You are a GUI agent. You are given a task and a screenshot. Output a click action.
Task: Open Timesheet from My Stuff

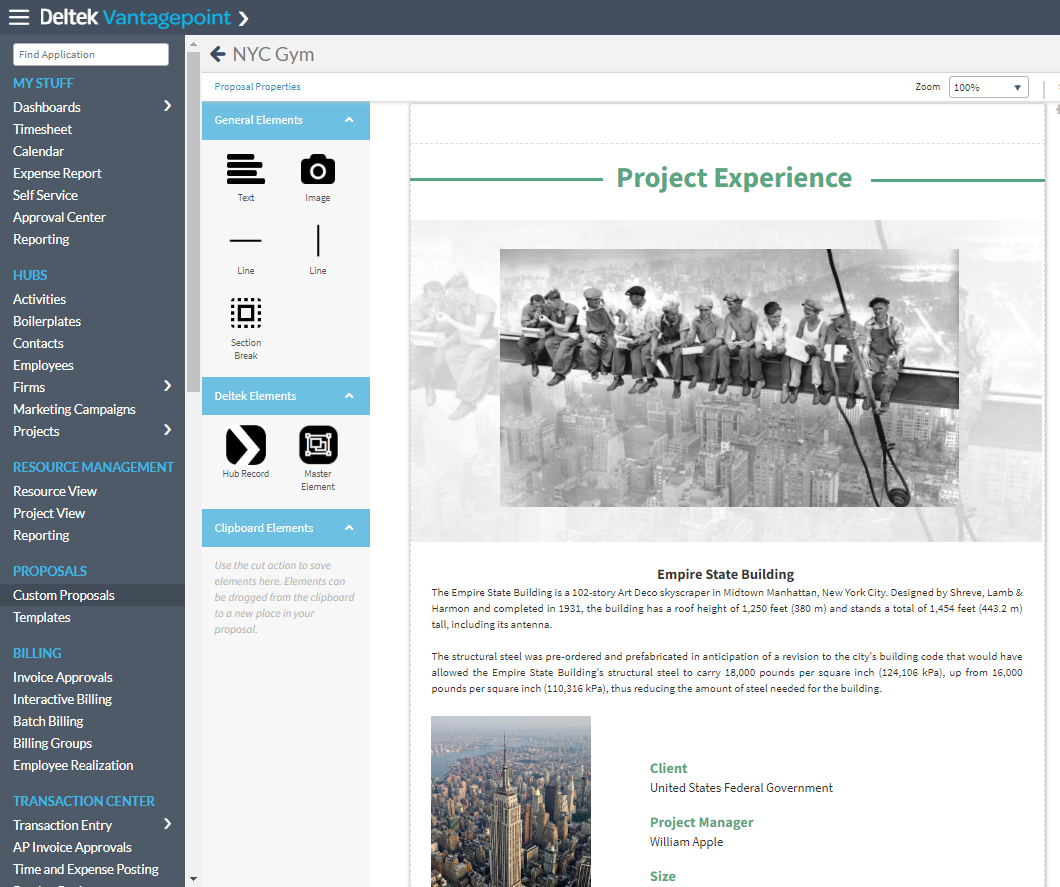coord(43,129)
